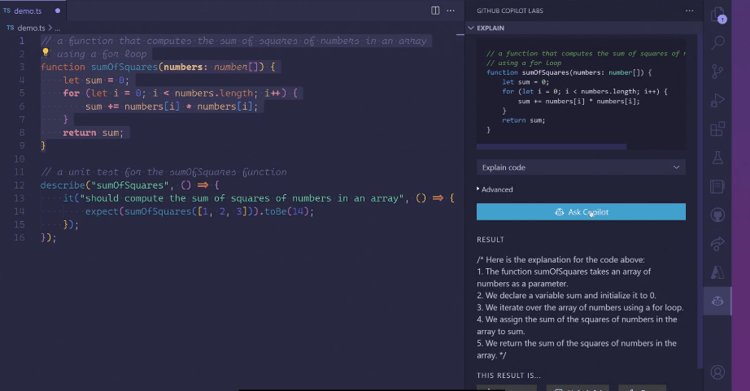Open the Live Share arrow icon
750x391 pixels.
pos(717,244)
